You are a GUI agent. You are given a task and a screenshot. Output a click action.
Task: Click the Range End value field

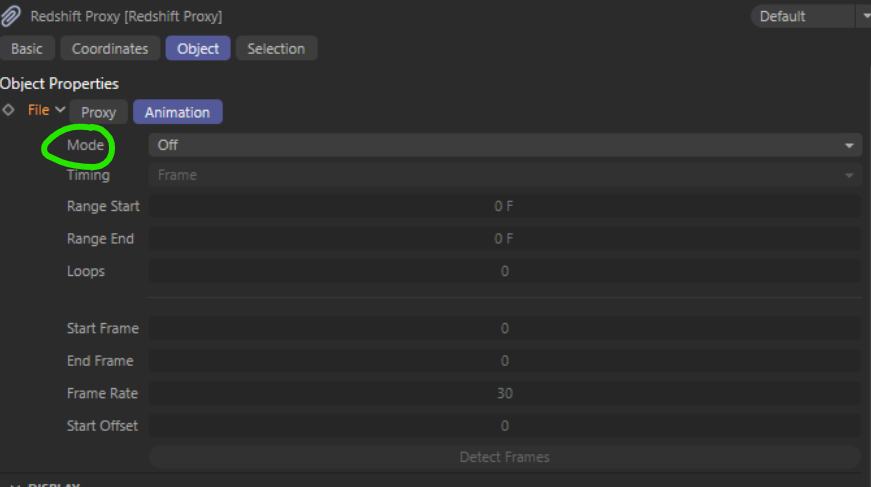click(x=505, y=239)
